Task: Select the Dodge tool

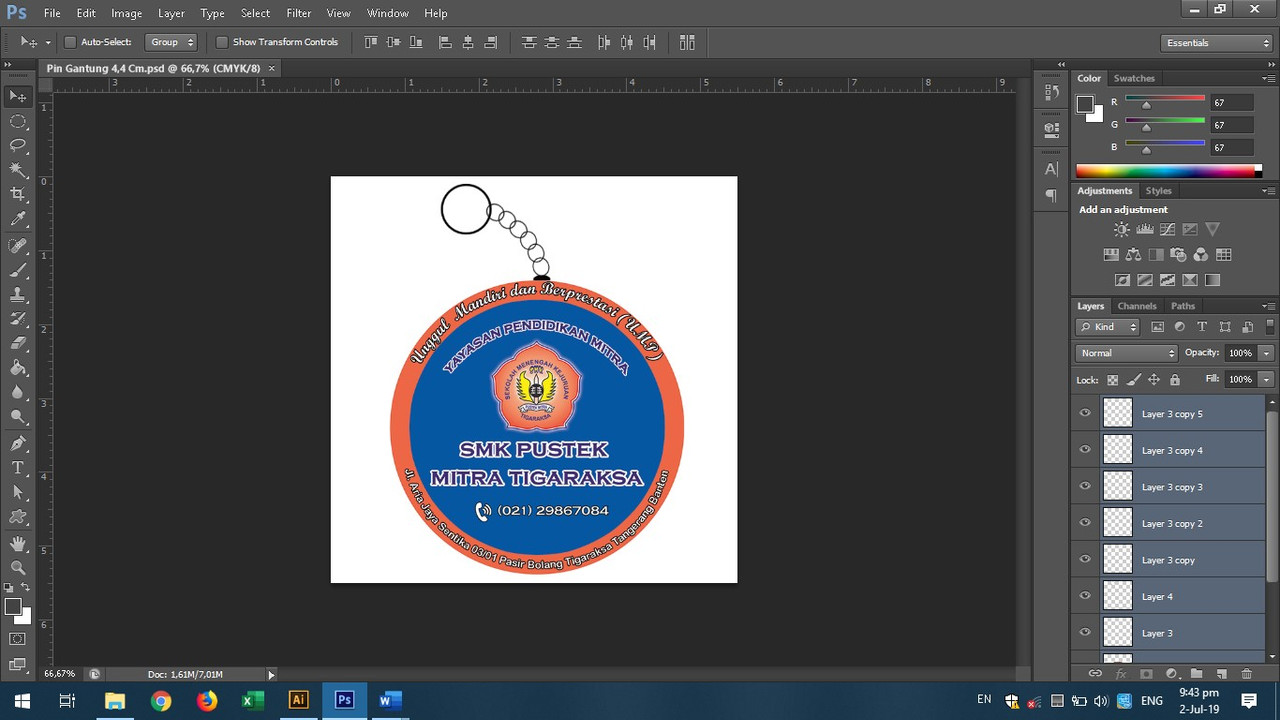Action: tap(18, 417)
